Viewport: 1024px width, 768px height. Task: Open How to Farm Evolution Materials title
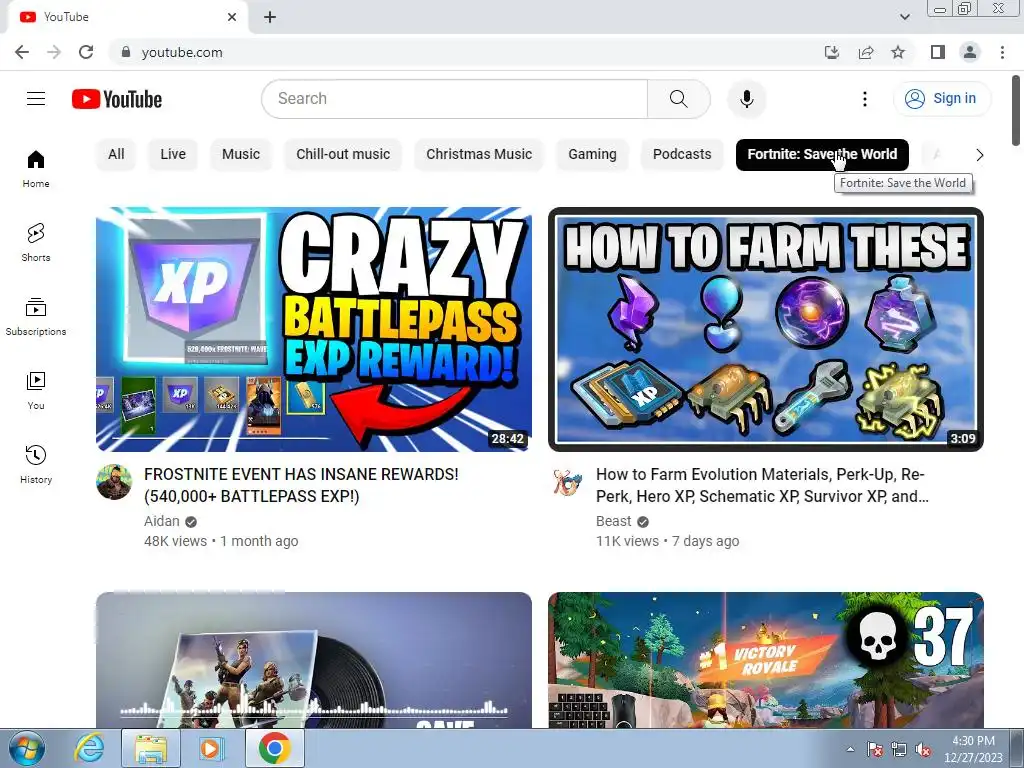(x=762, y=485)
